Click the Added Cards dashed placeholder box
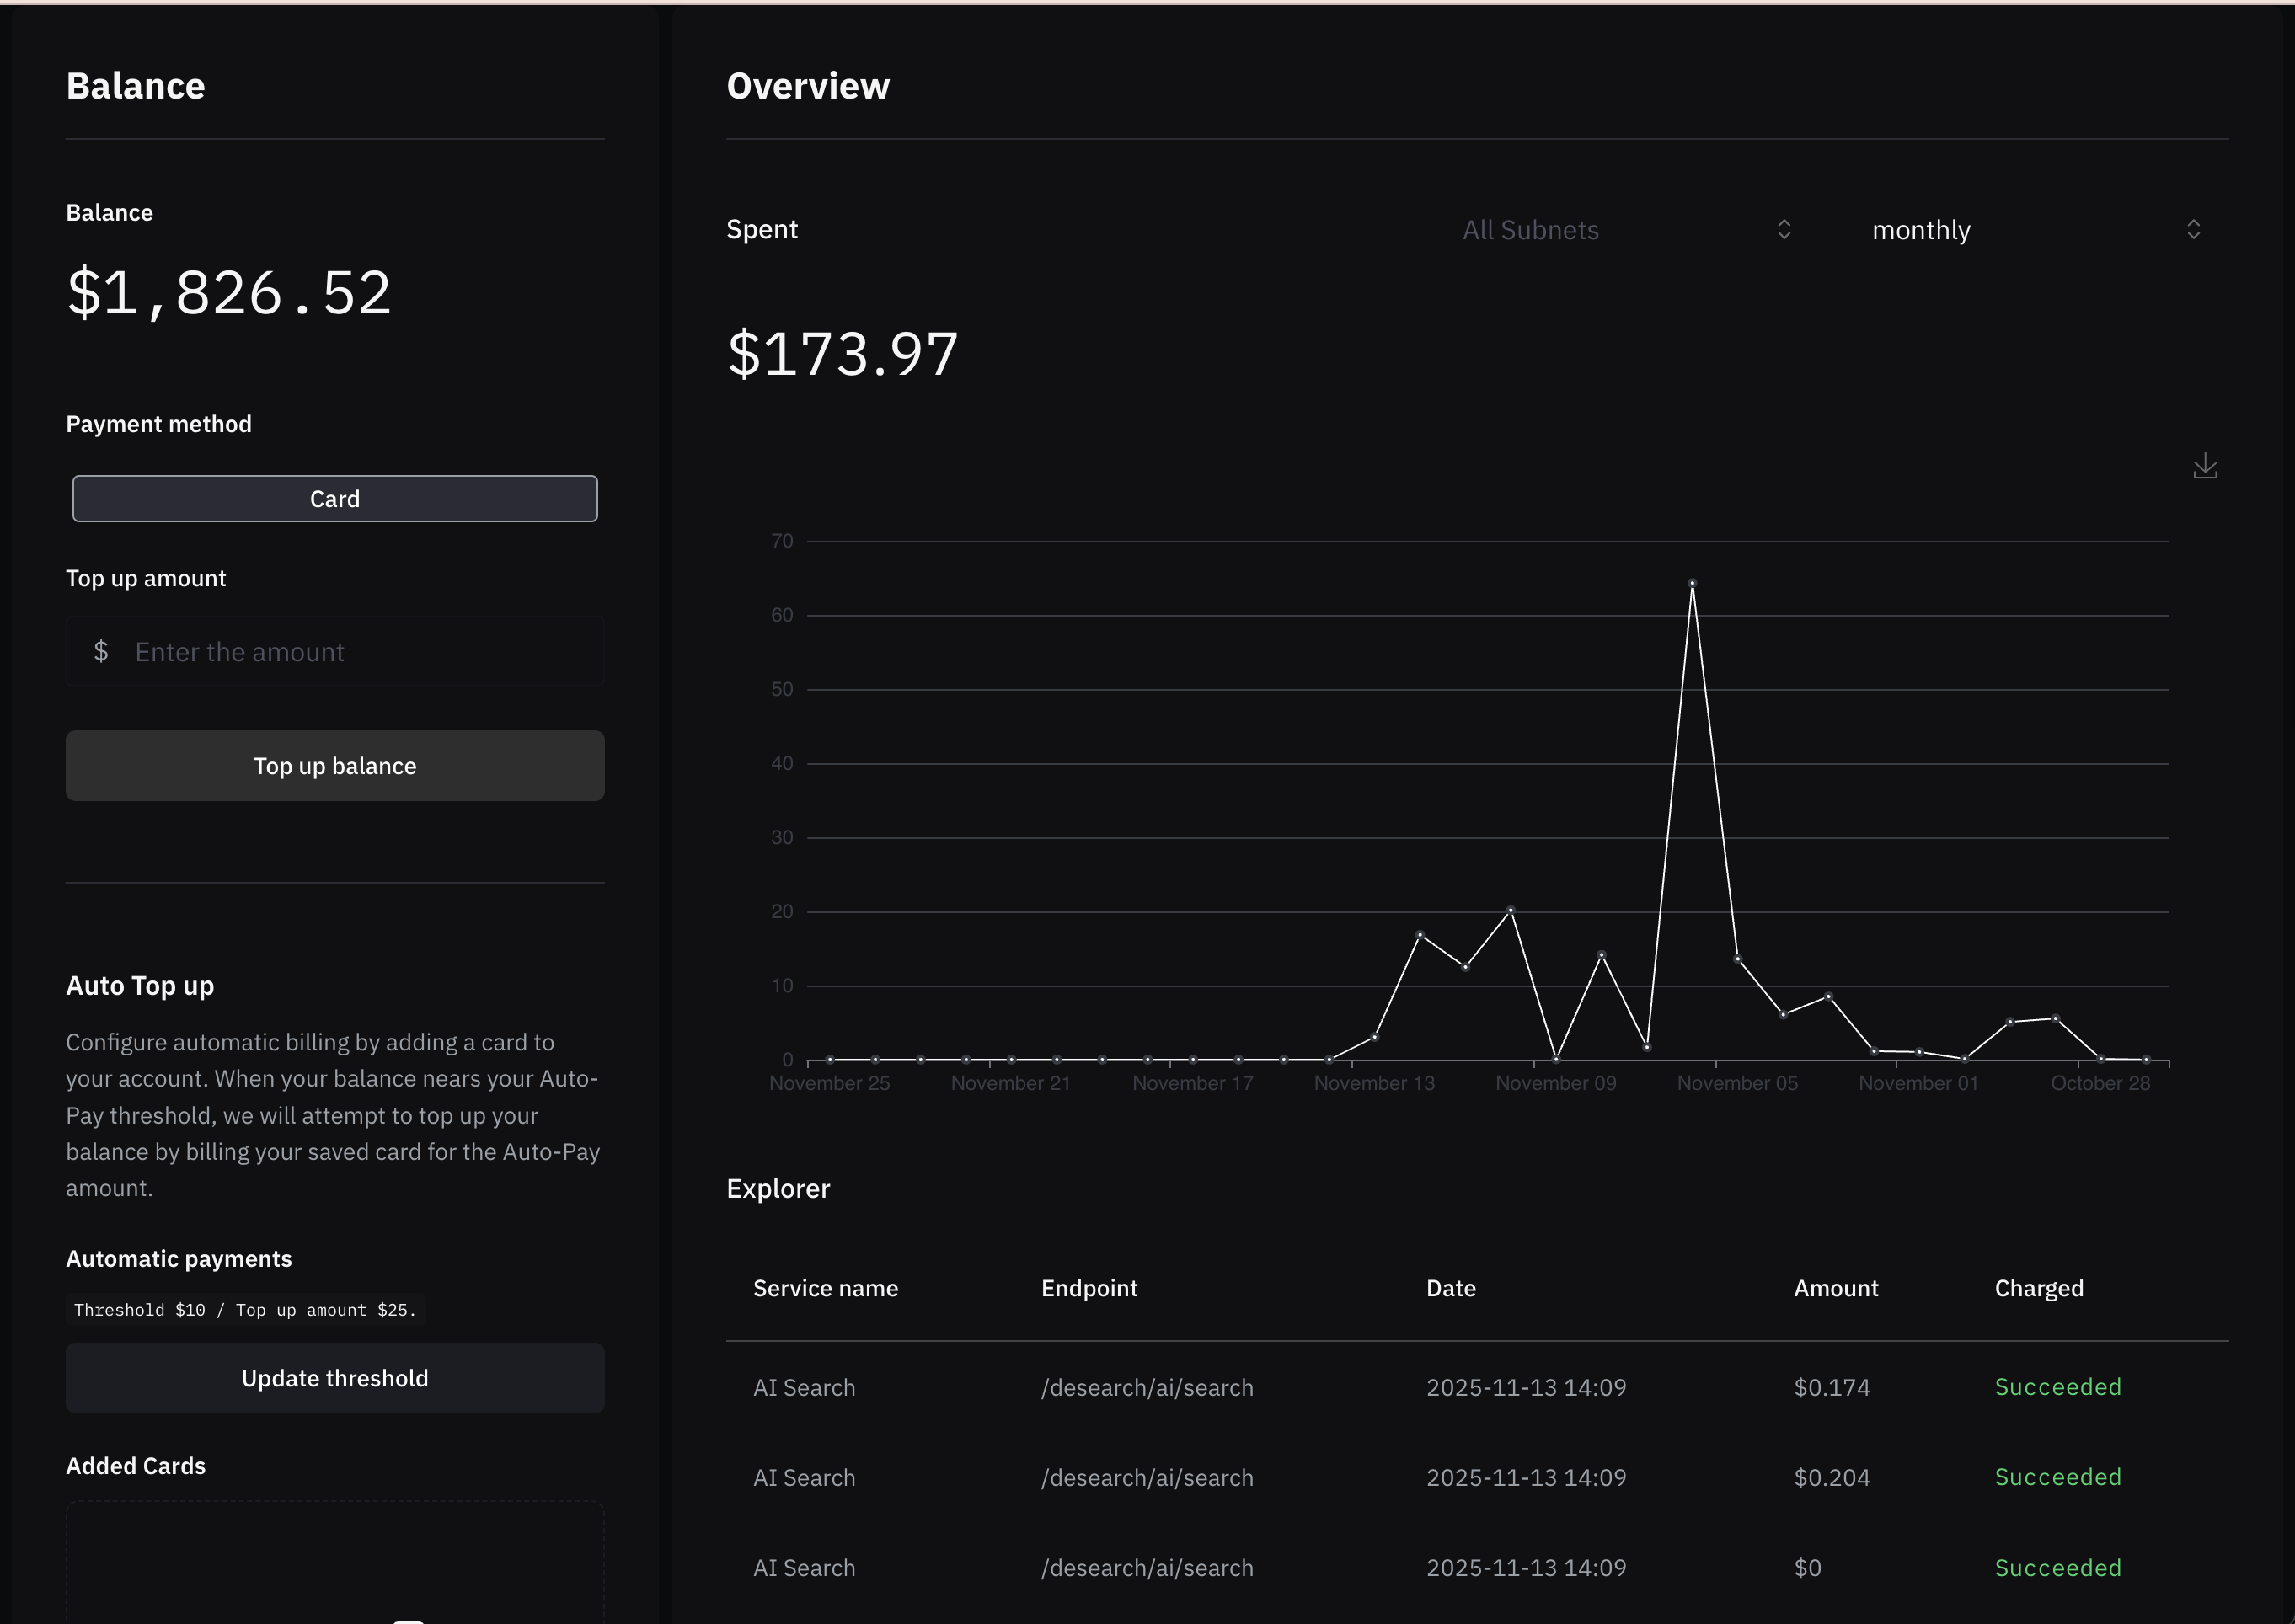Image resolution: width=2295 pixels, height=1624 pixels. click(x=334, y=1560)
